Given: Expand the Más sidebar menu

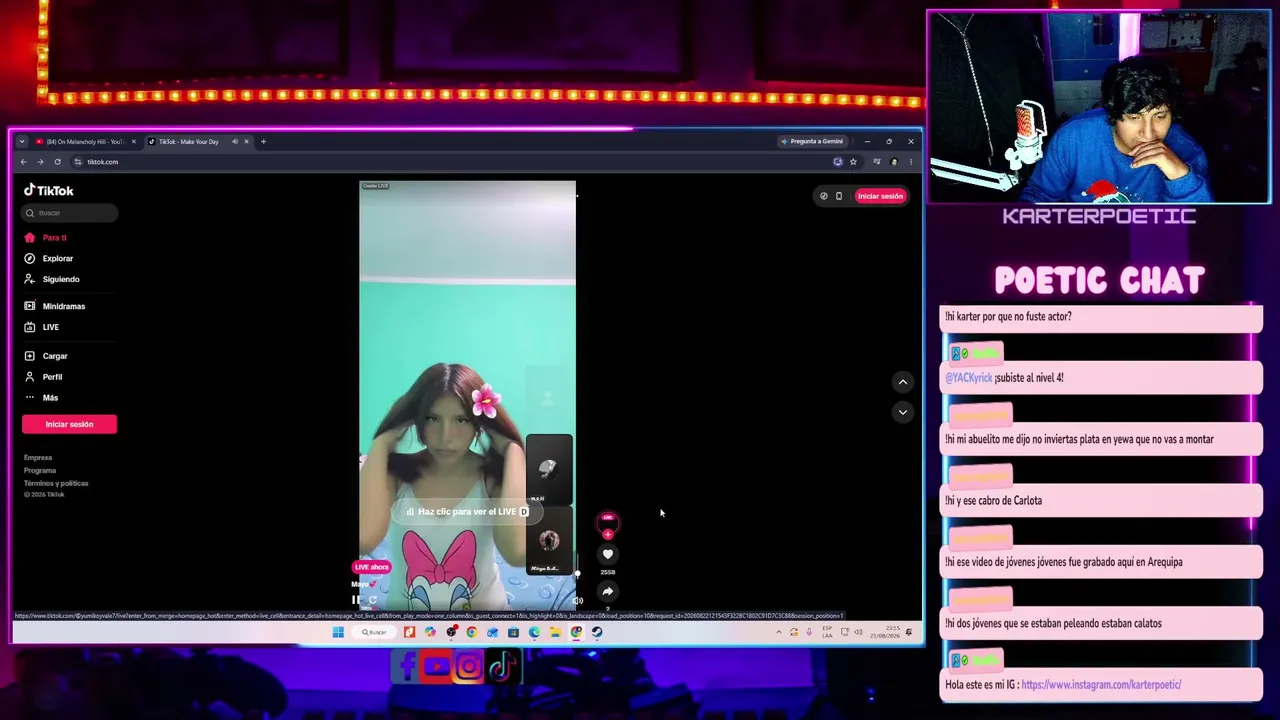Looking at the screenshot, I should [x=42, y=398].
